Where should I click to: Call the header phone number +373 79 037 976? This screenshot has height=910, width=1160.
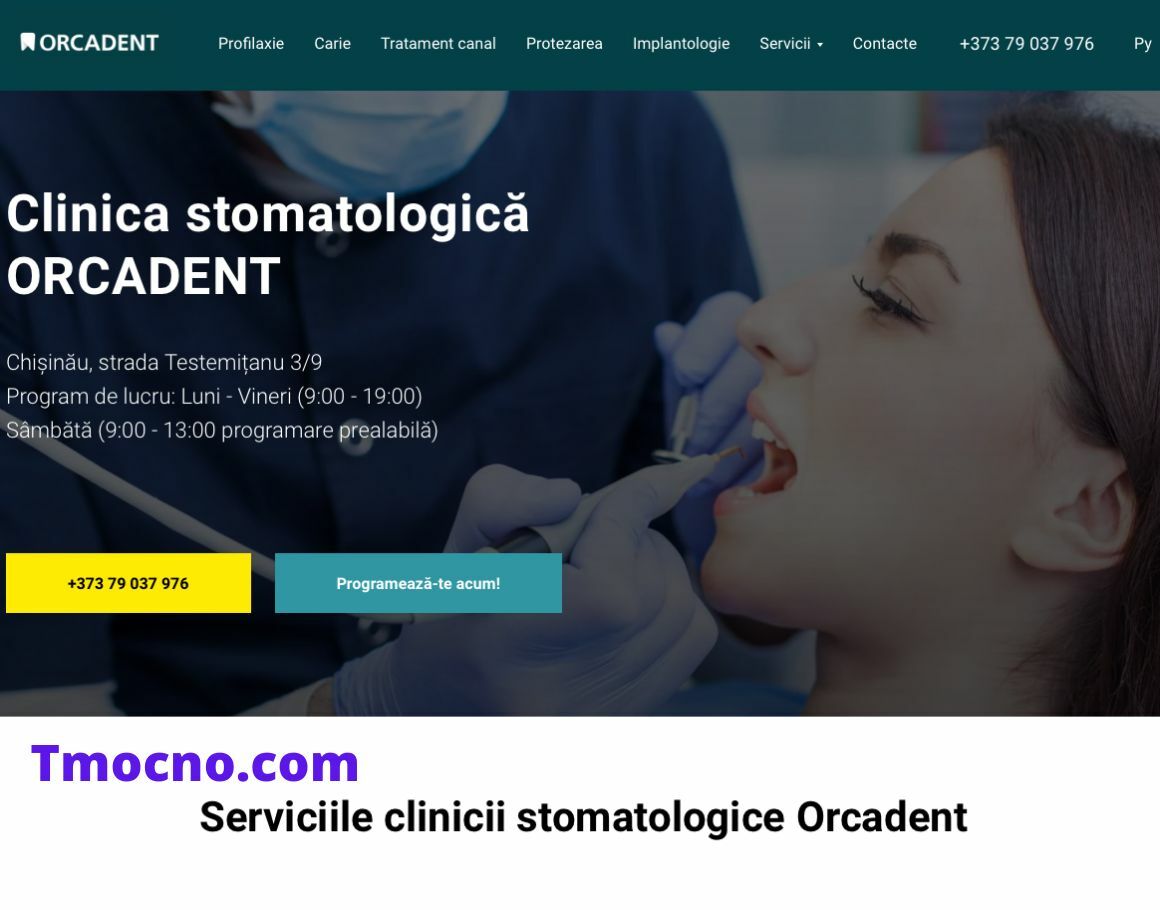pos(1026,44)
